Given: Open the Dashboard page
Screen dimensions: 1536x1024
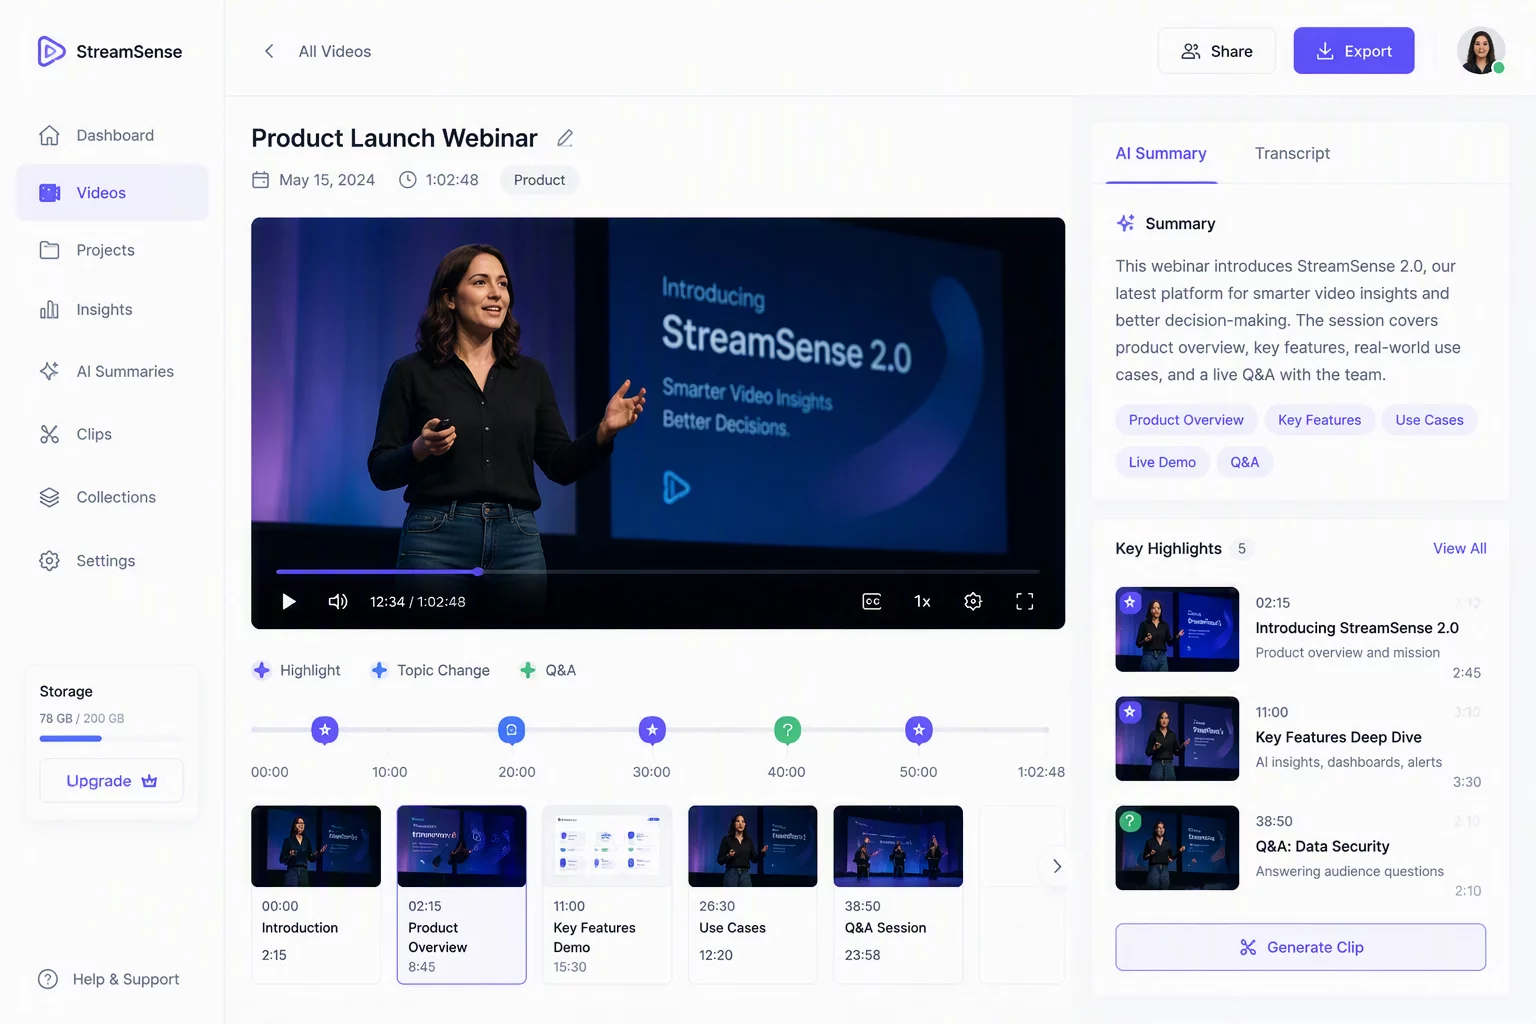Looking at the screenshot, I should pyautogui.click(x=112, y=135).
